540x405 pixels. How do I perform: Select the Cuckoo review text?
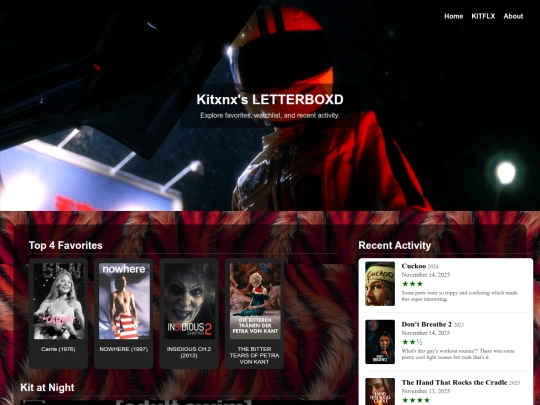(x=459, y=296)
